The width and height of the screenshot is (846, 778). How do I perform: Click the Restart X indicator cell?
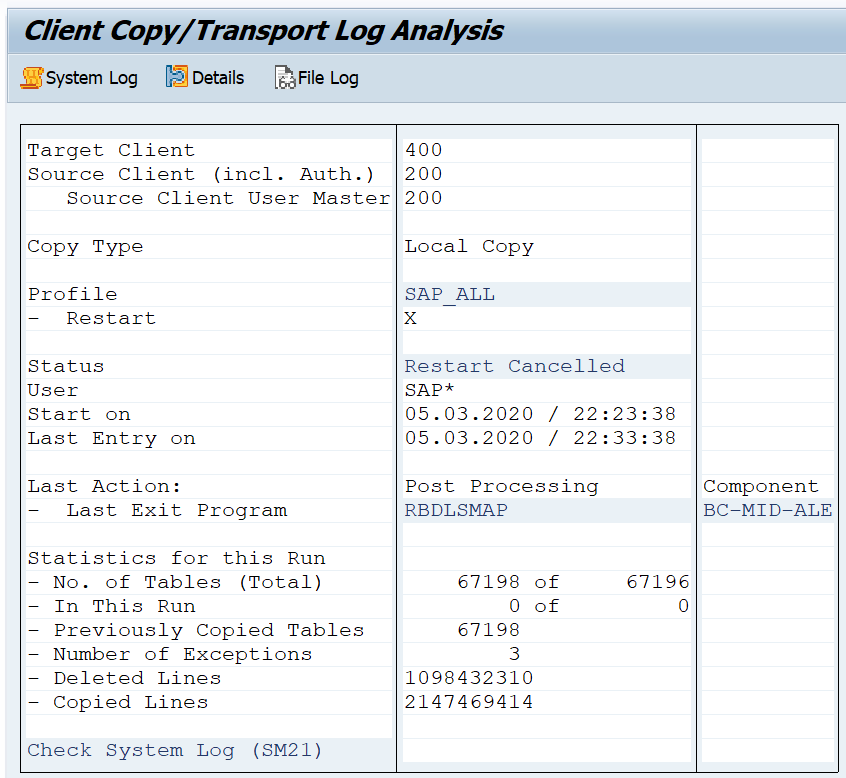pyautogui.click(x=411, y=318)
